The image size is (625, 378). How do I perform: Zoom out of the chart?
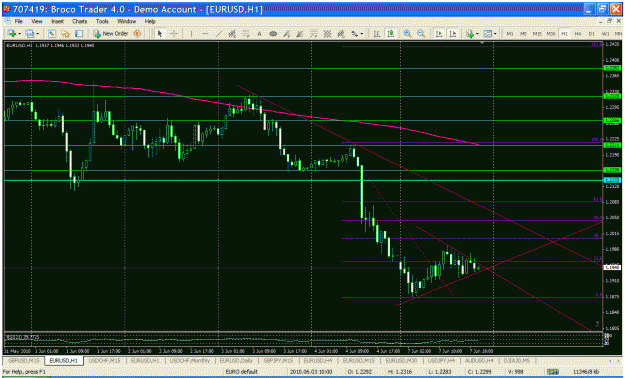coord(421,34)
